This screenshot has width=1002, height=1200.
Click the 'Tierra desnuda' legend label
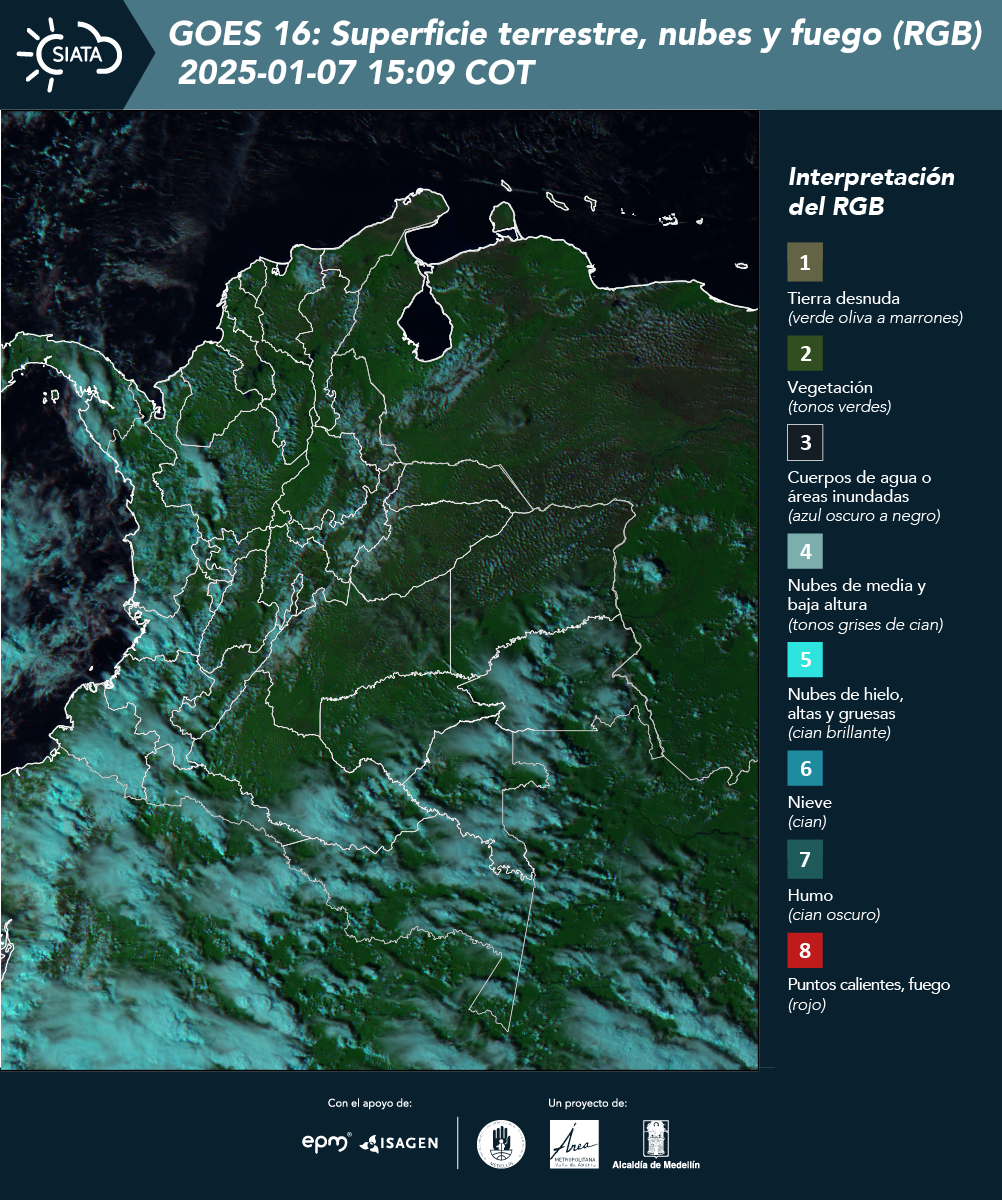[844, 298]
